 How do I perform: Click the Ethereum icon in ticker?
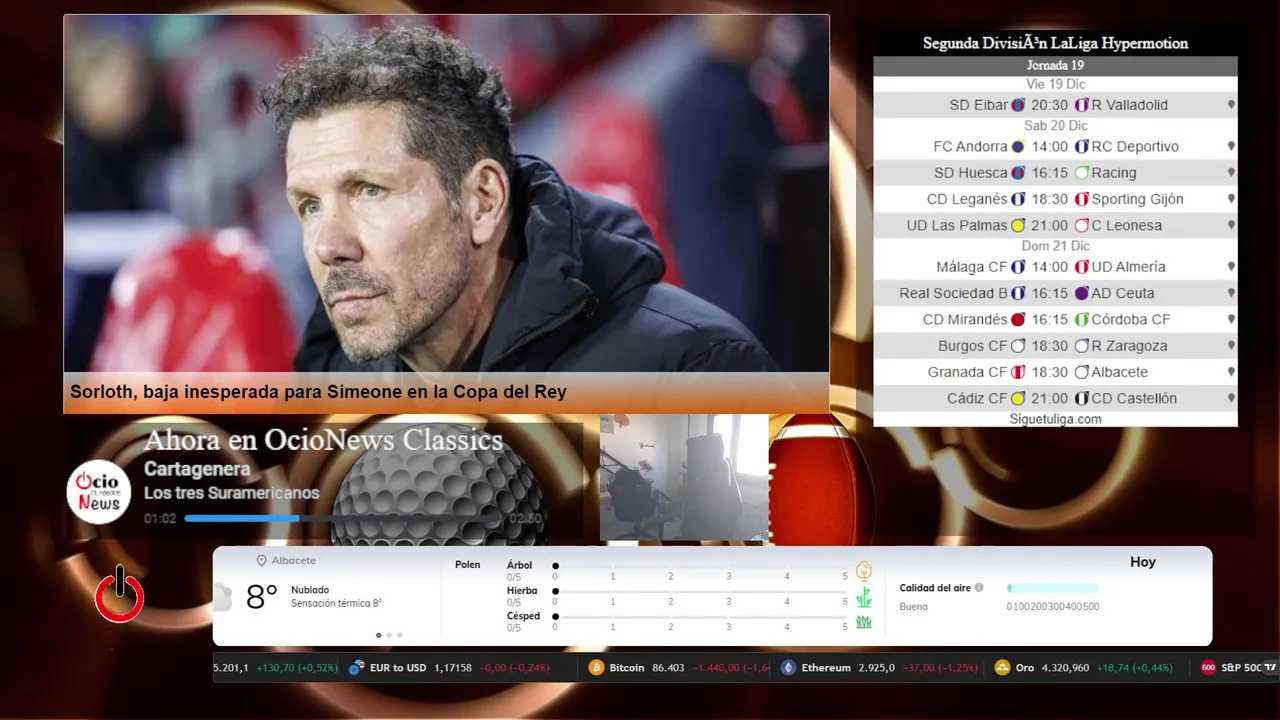[789, 668]
